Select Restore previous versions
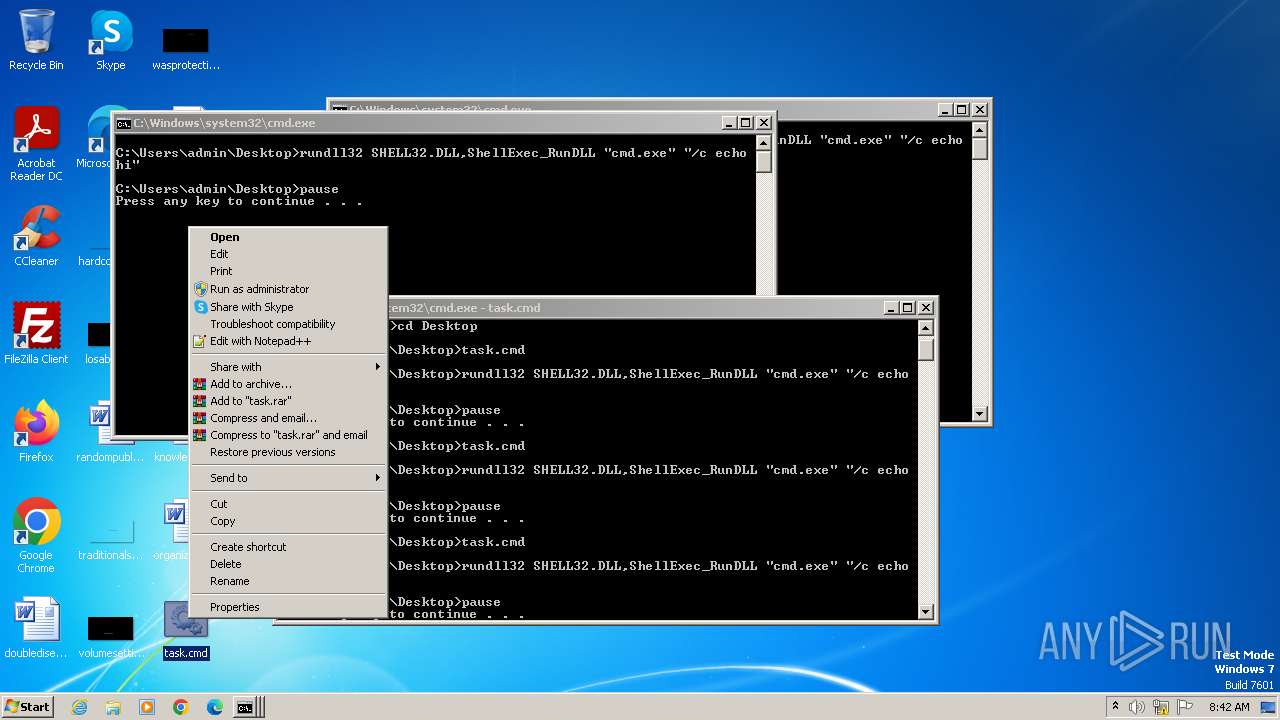This screenshot has width=1280, height=720. click(287, 452)
